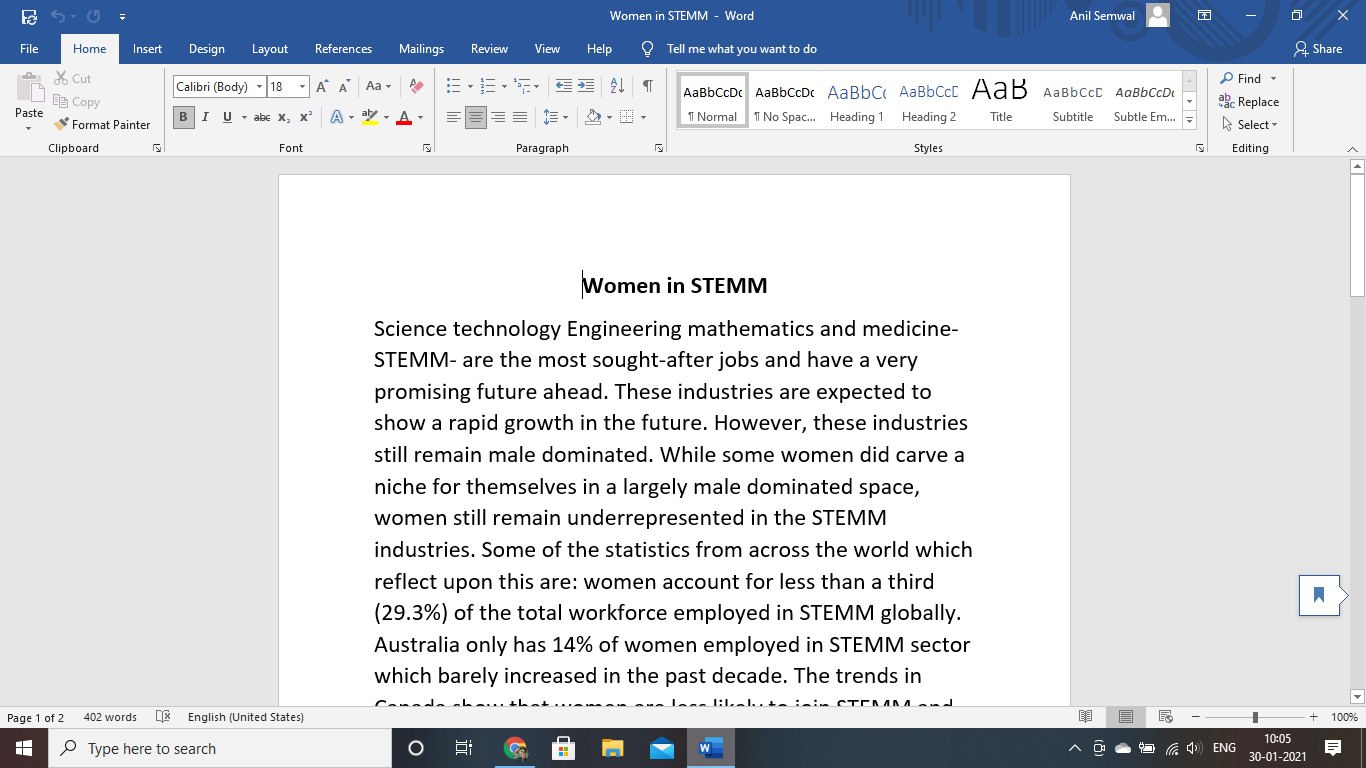Click the Windows taskbar search box
The height and width of the screenshot is (768, 1366).
click(220, 748)
